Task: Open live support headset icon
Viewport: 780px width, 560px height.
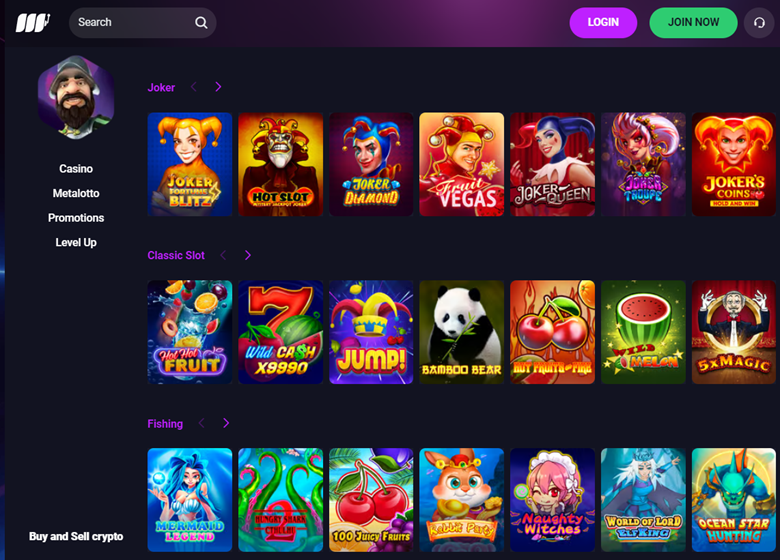Action: (759, 22)
